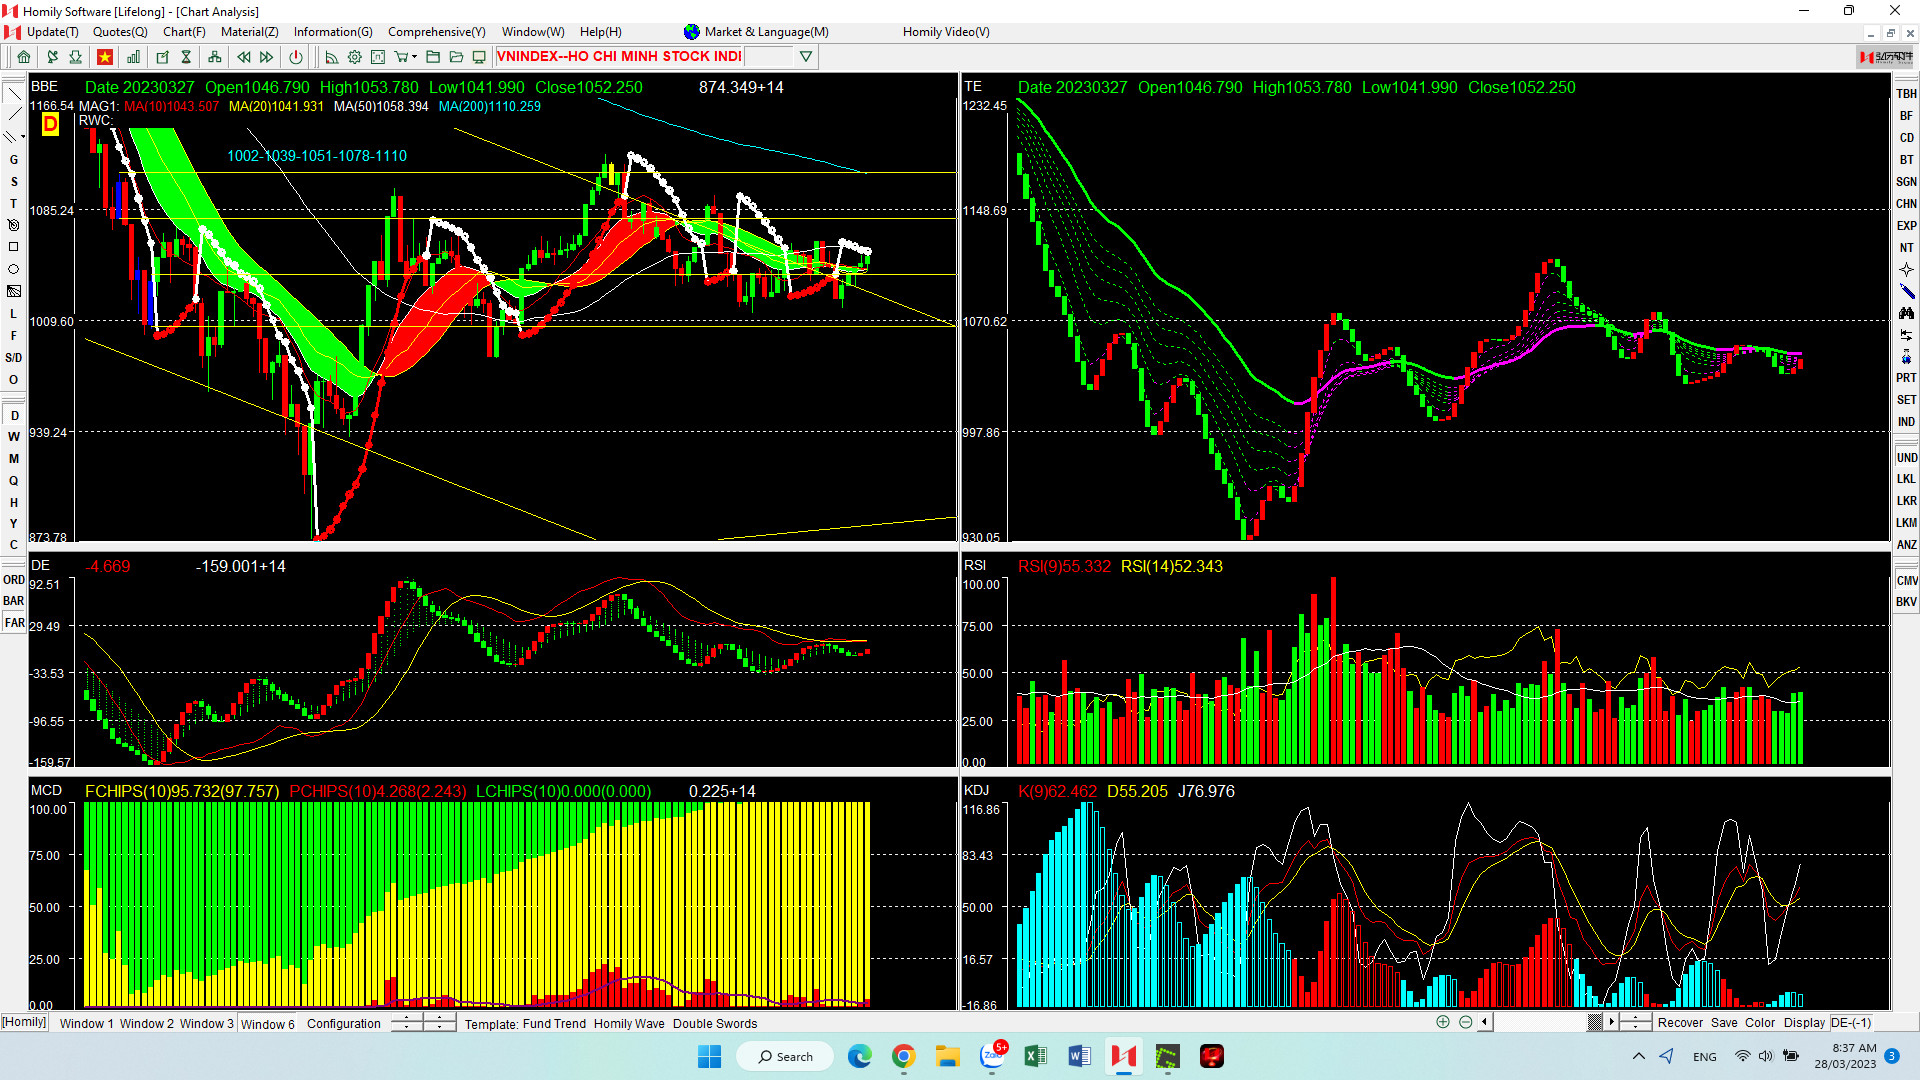Click the Vietnam flag market icon
Screen dimensions: 1920x1080
(105, 57)
